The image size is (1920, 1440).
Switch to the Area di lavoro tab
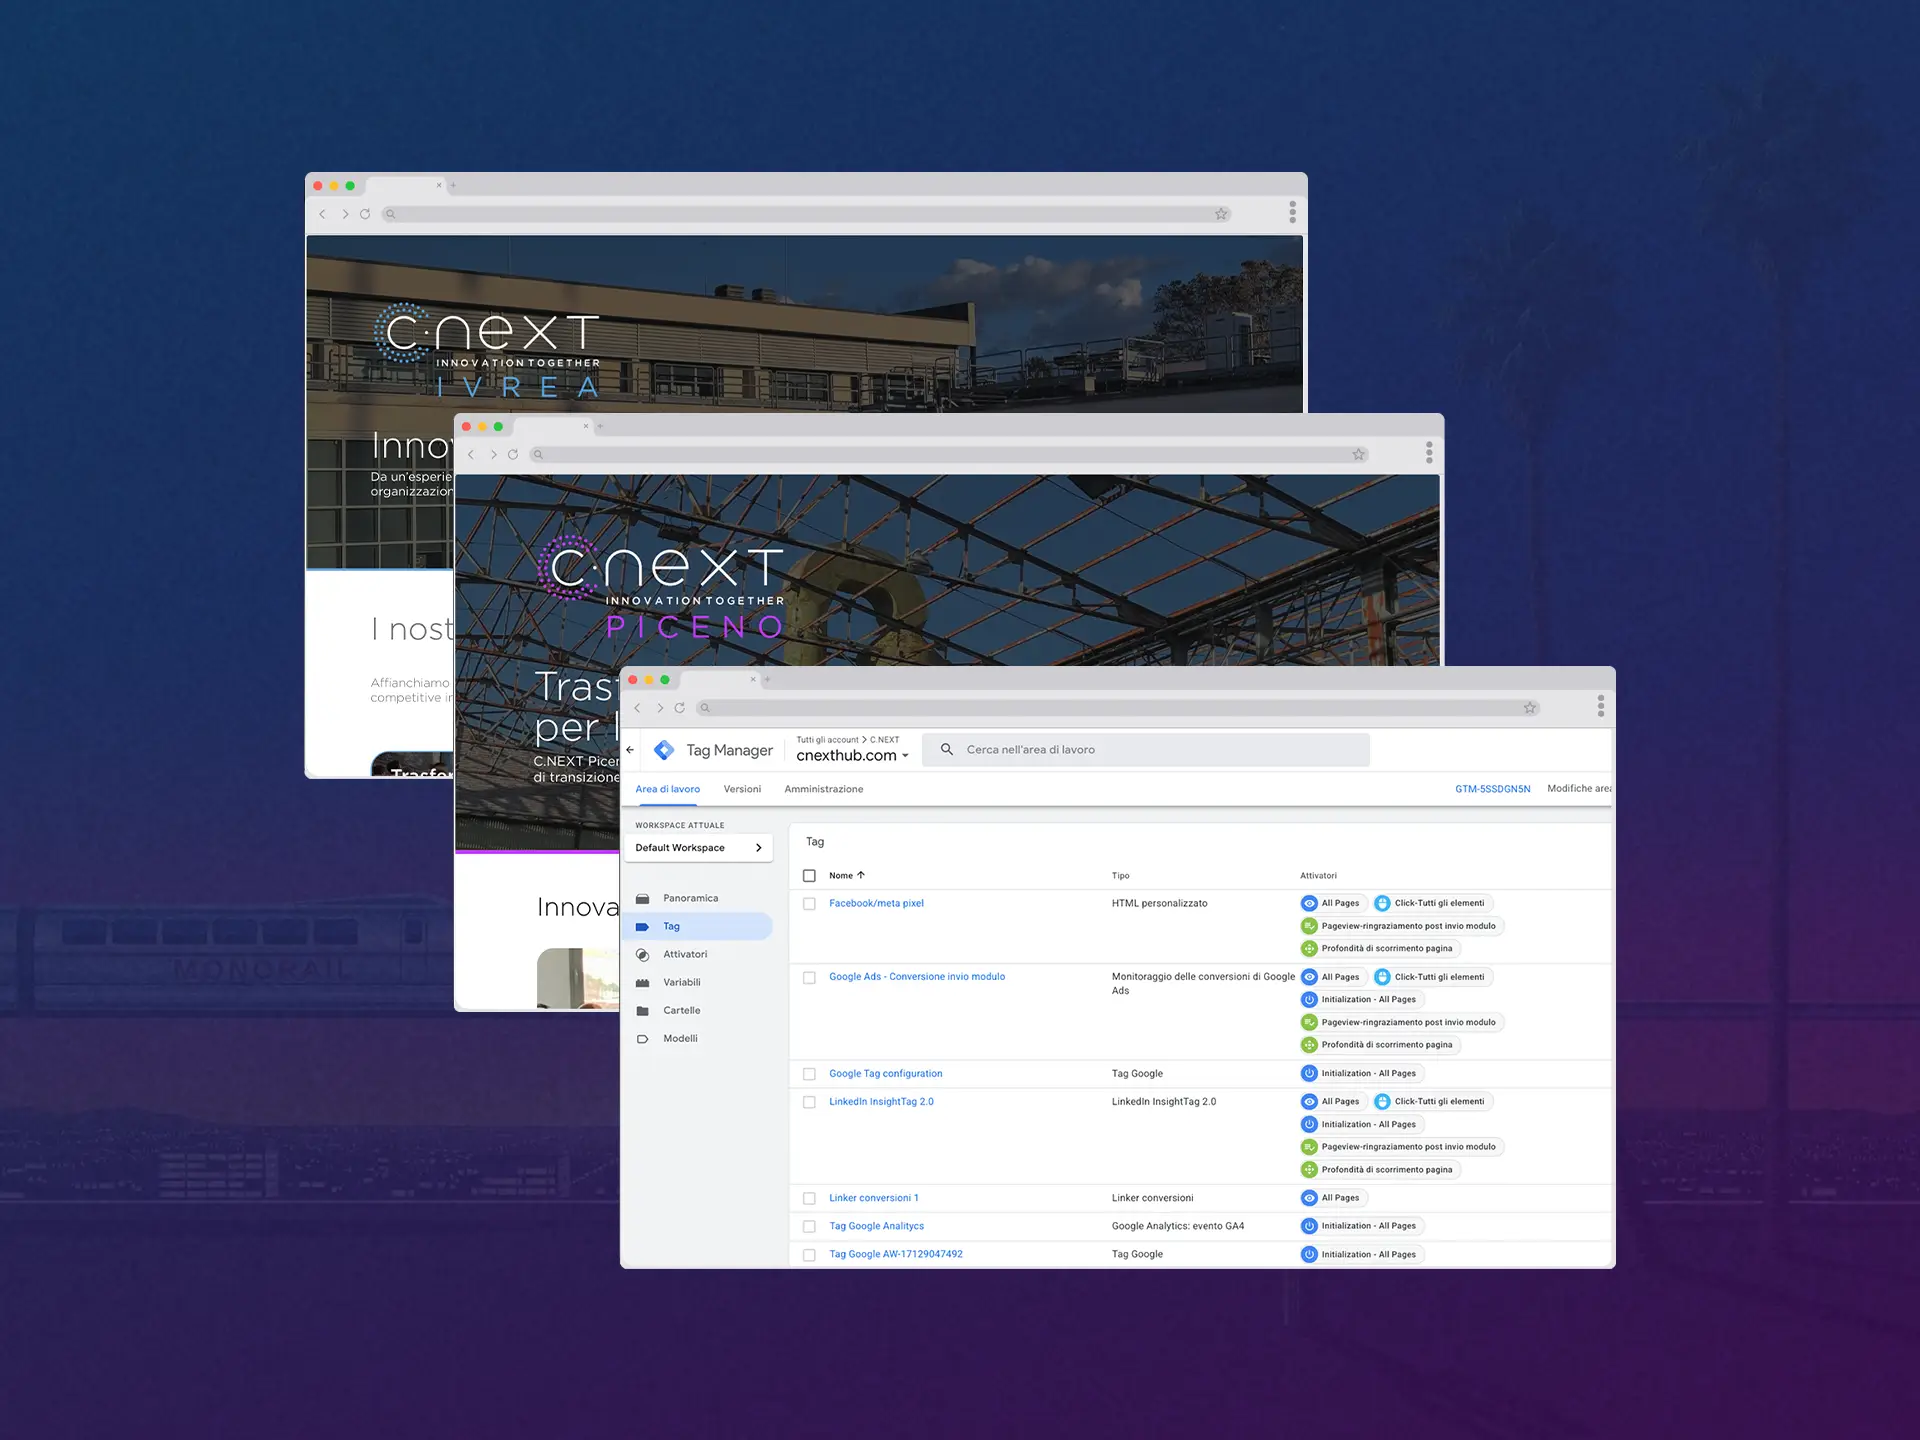tap(668, 789)
